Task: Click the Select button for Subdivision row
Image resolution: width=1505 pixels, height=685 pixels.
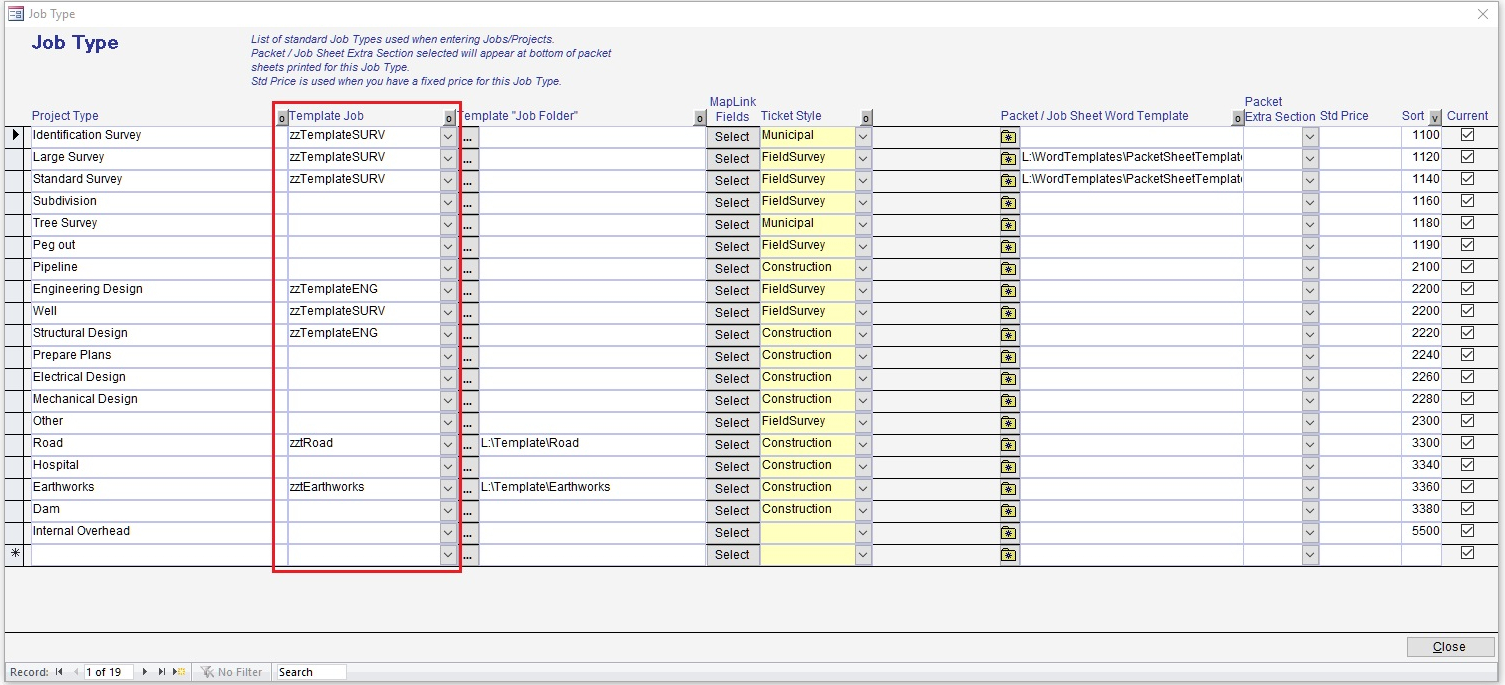Action: click(x=732, y=203)
